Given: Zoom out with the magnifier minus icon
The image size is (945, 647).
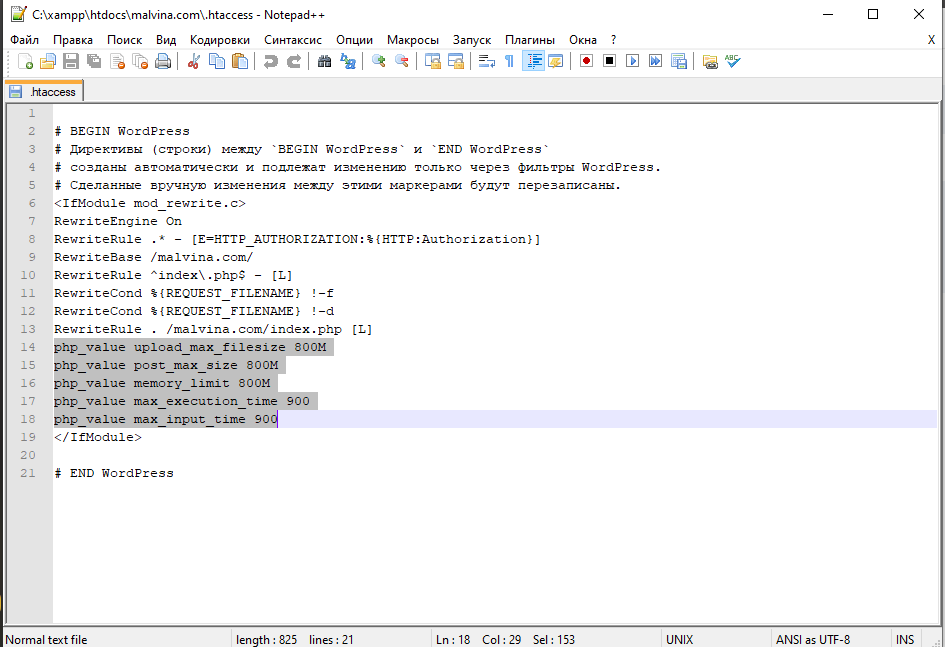Looking at the screenshot, I should 401,61.
